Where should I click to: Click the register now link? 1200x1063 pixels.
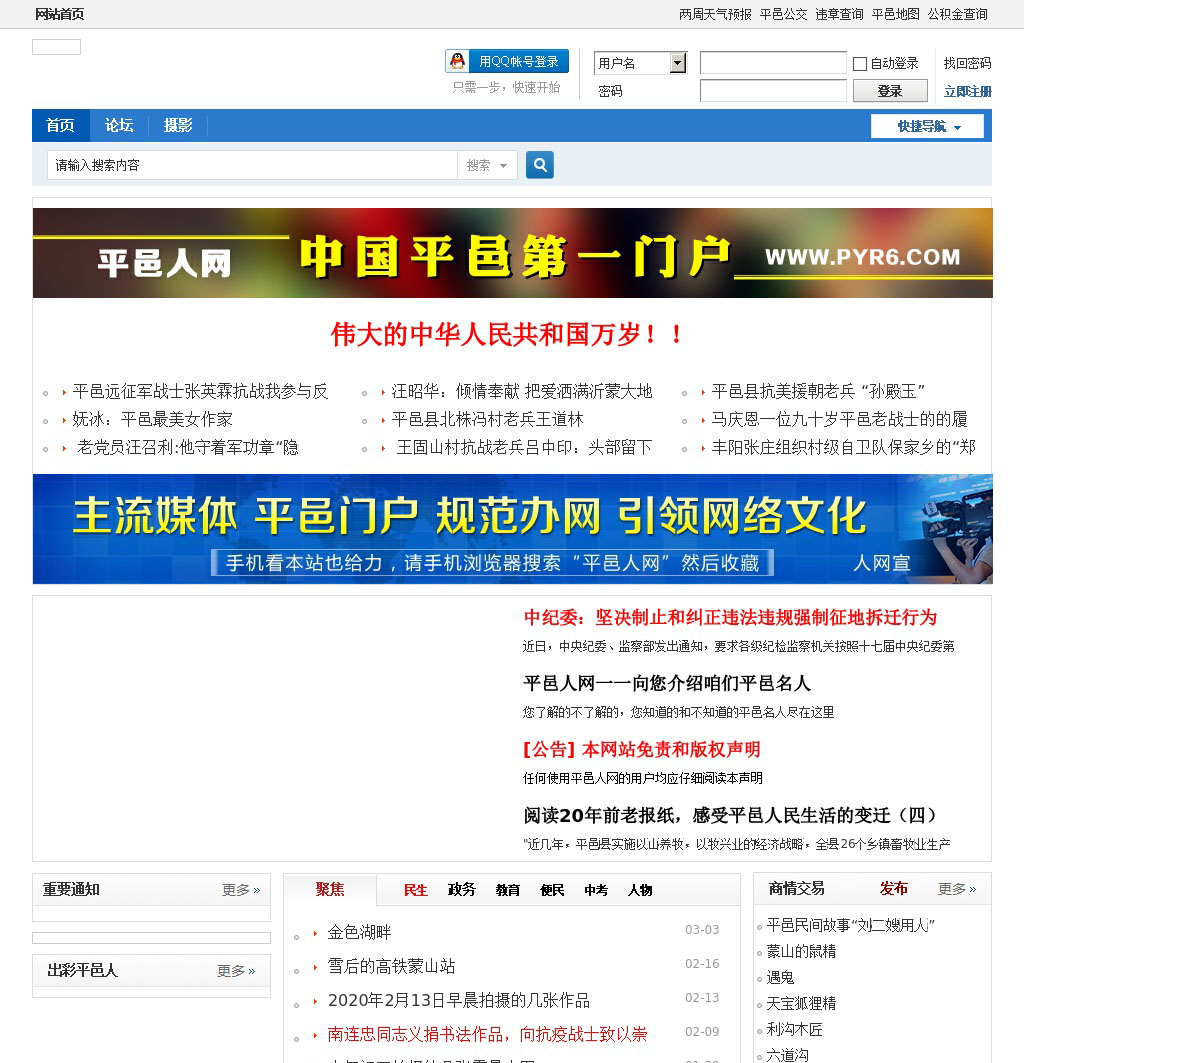tap(967, 91)
